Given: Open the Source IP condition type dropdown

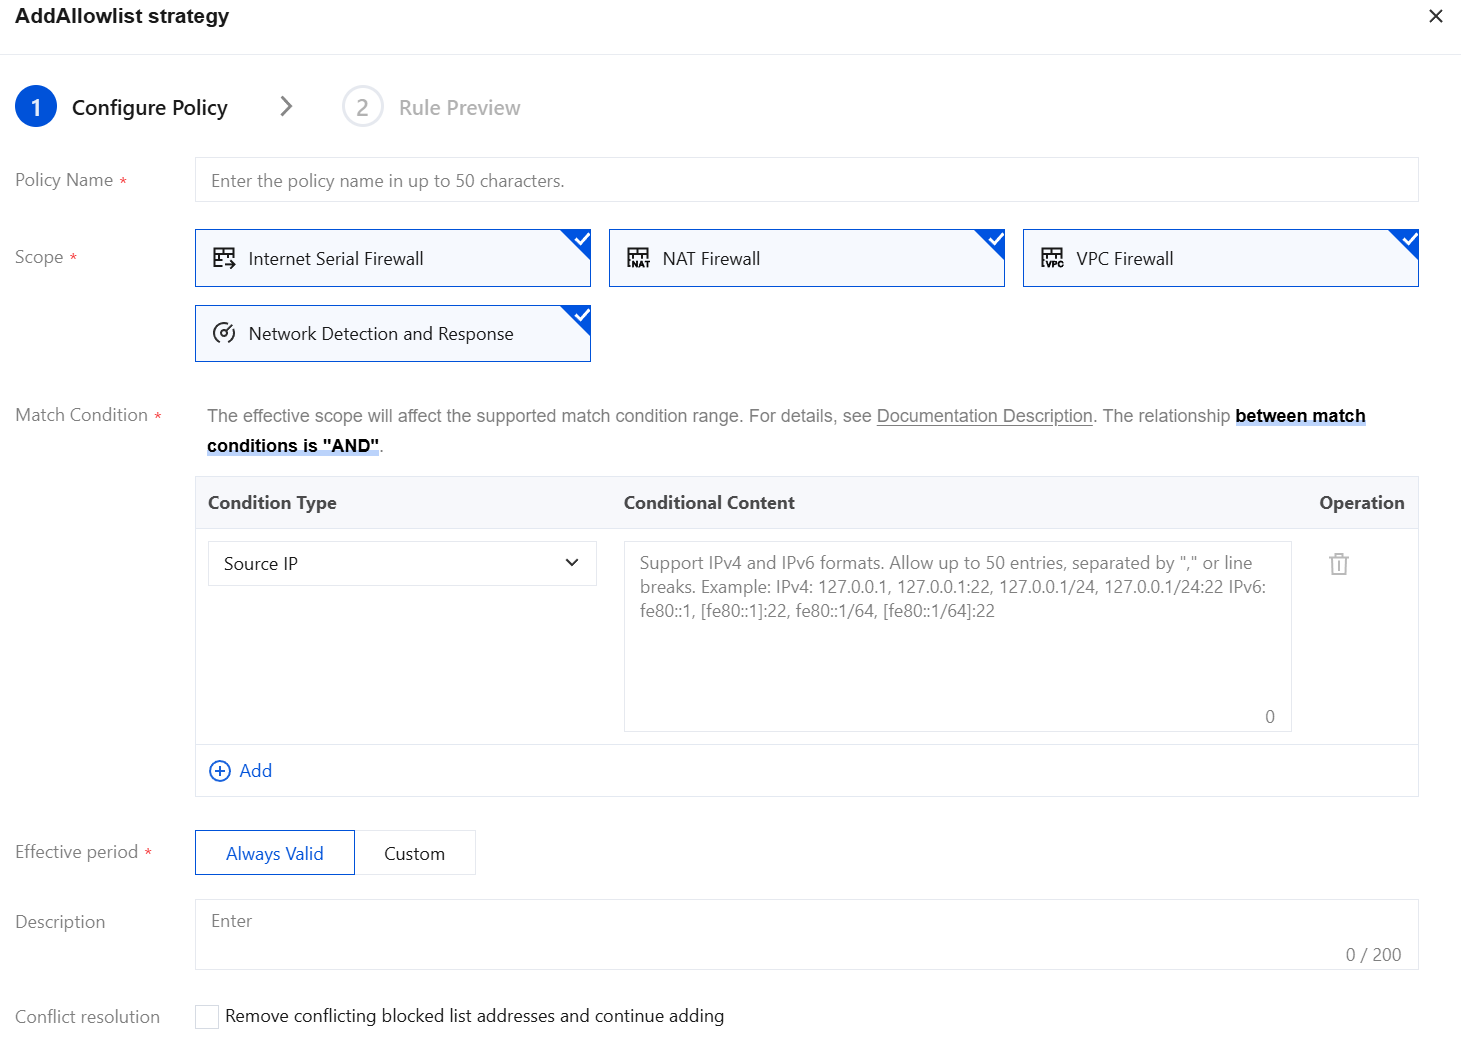Looking at the screenshot, I should [x=402, y=563].
